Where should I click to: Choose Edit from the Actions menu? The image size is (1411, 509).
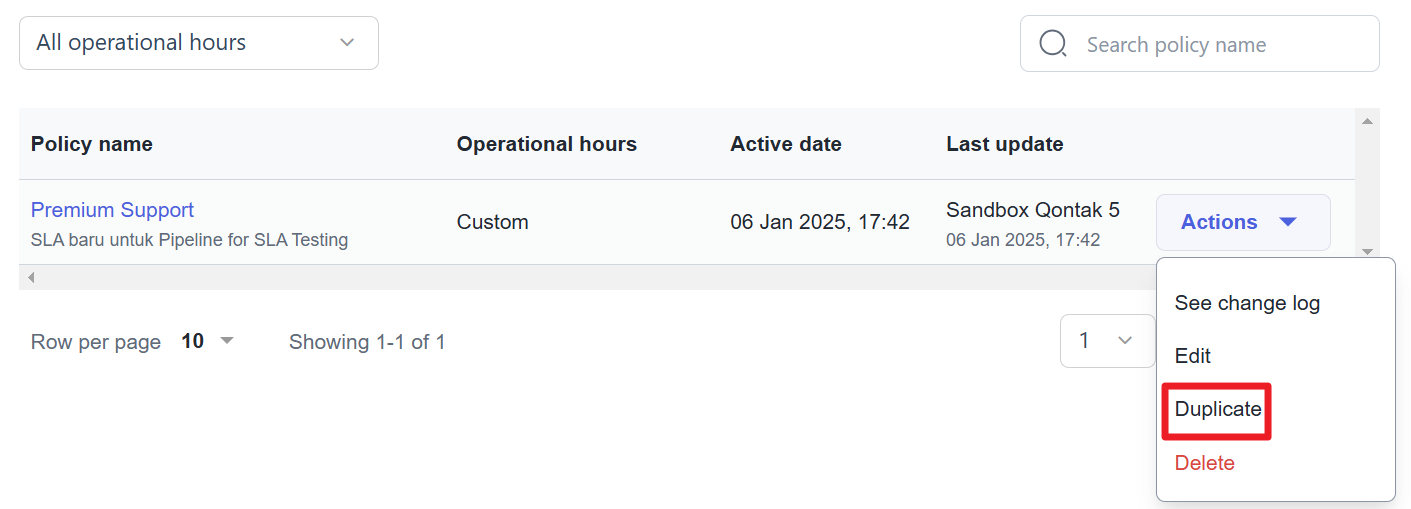pyautogui.click(x=1193, y=356)
